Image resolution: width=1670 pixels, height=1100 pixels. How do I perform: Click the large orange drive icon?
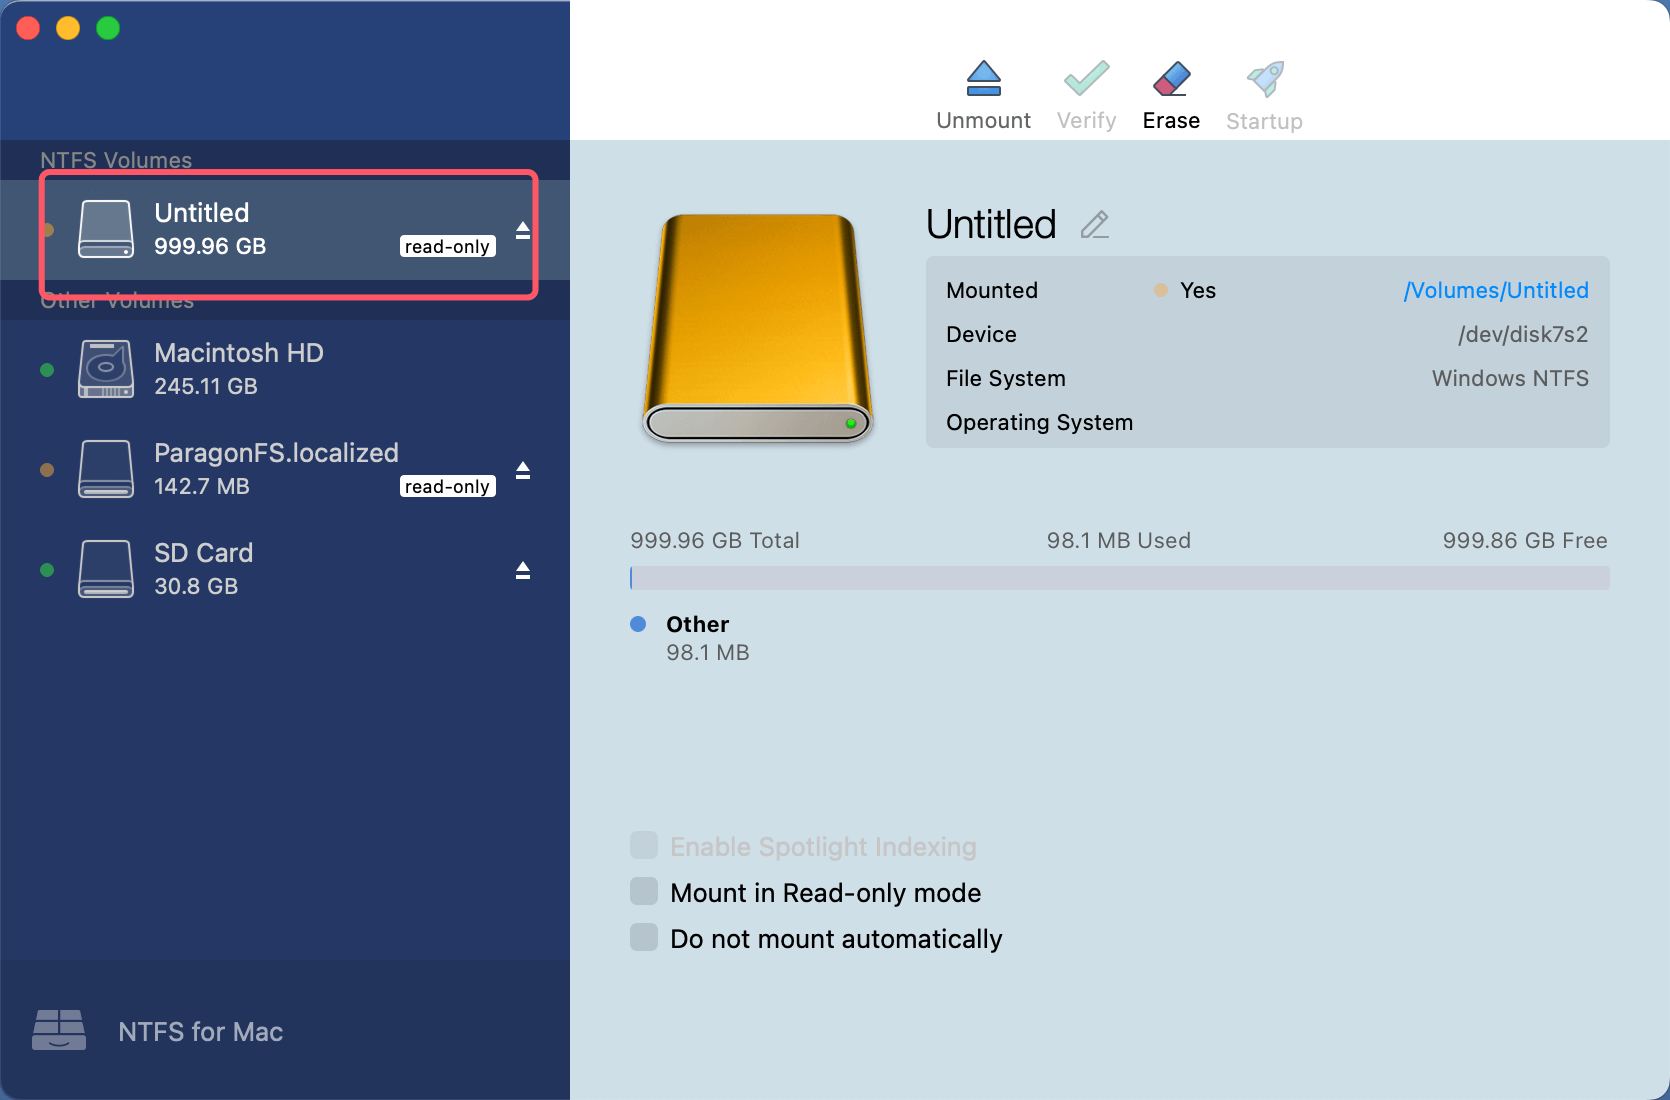click(x=757, y=328)
